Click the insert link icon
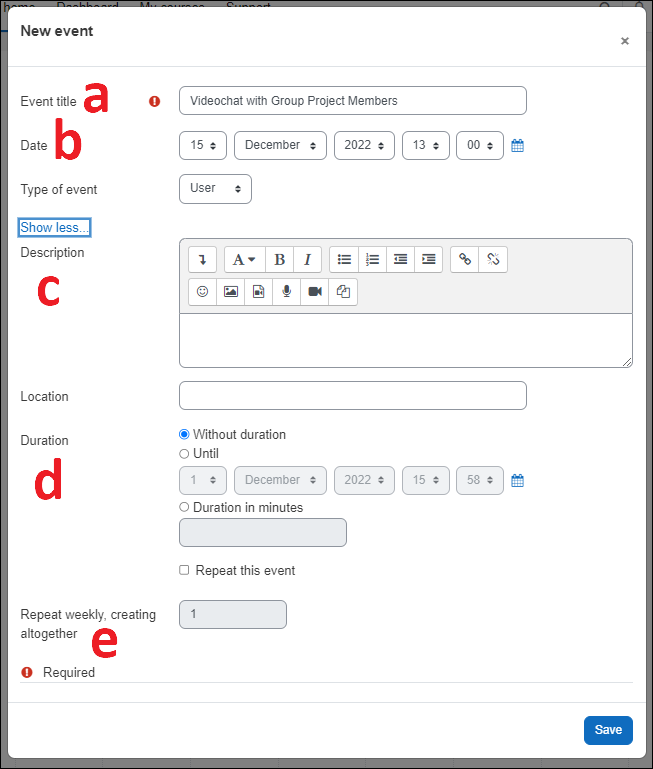This screenshot has width=653, height=769. [x=465, y=260]
